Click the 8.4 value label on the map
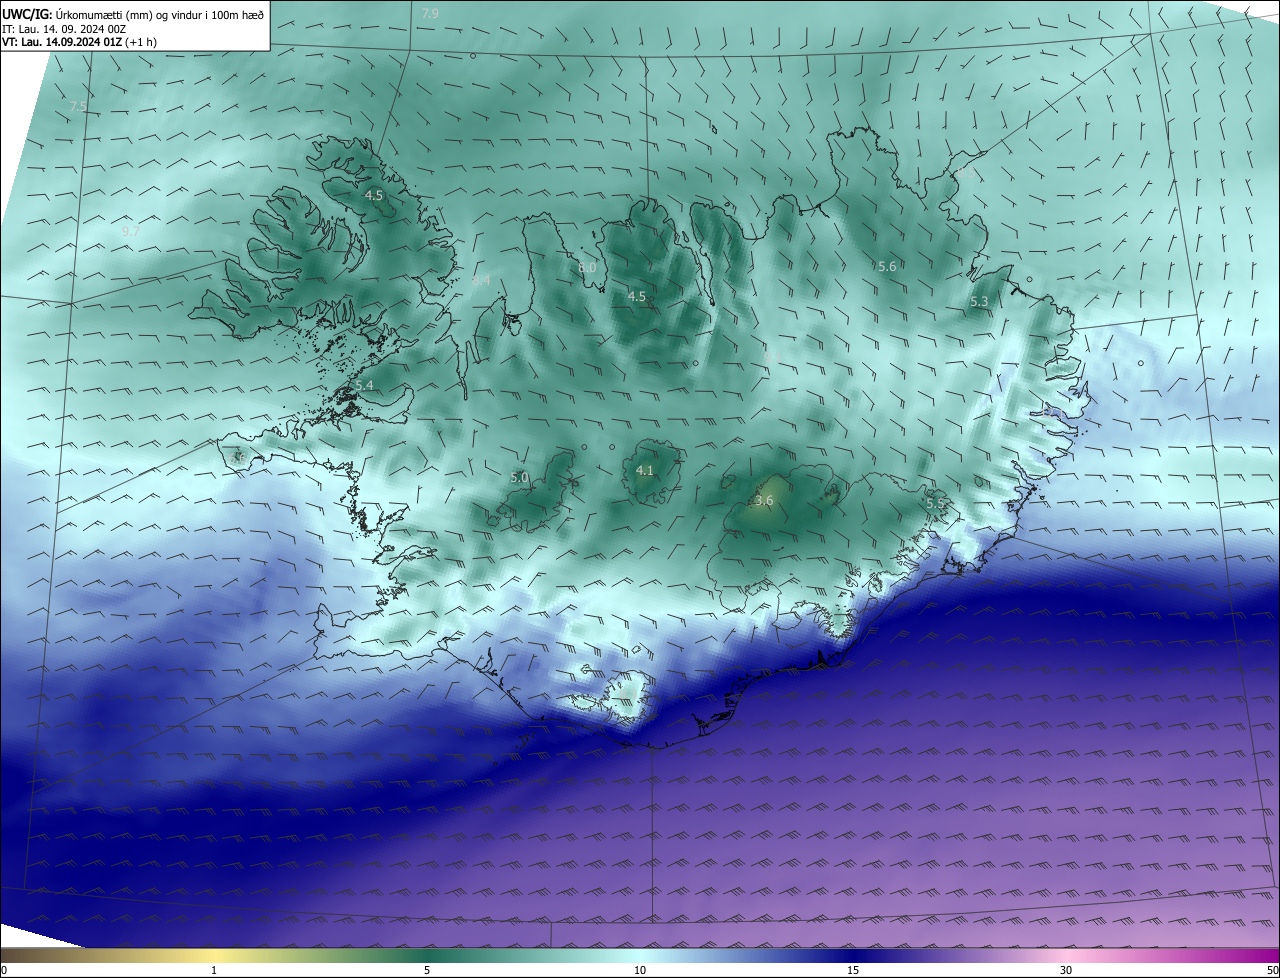Screen dimensions: 1280x978 (481, 281)
